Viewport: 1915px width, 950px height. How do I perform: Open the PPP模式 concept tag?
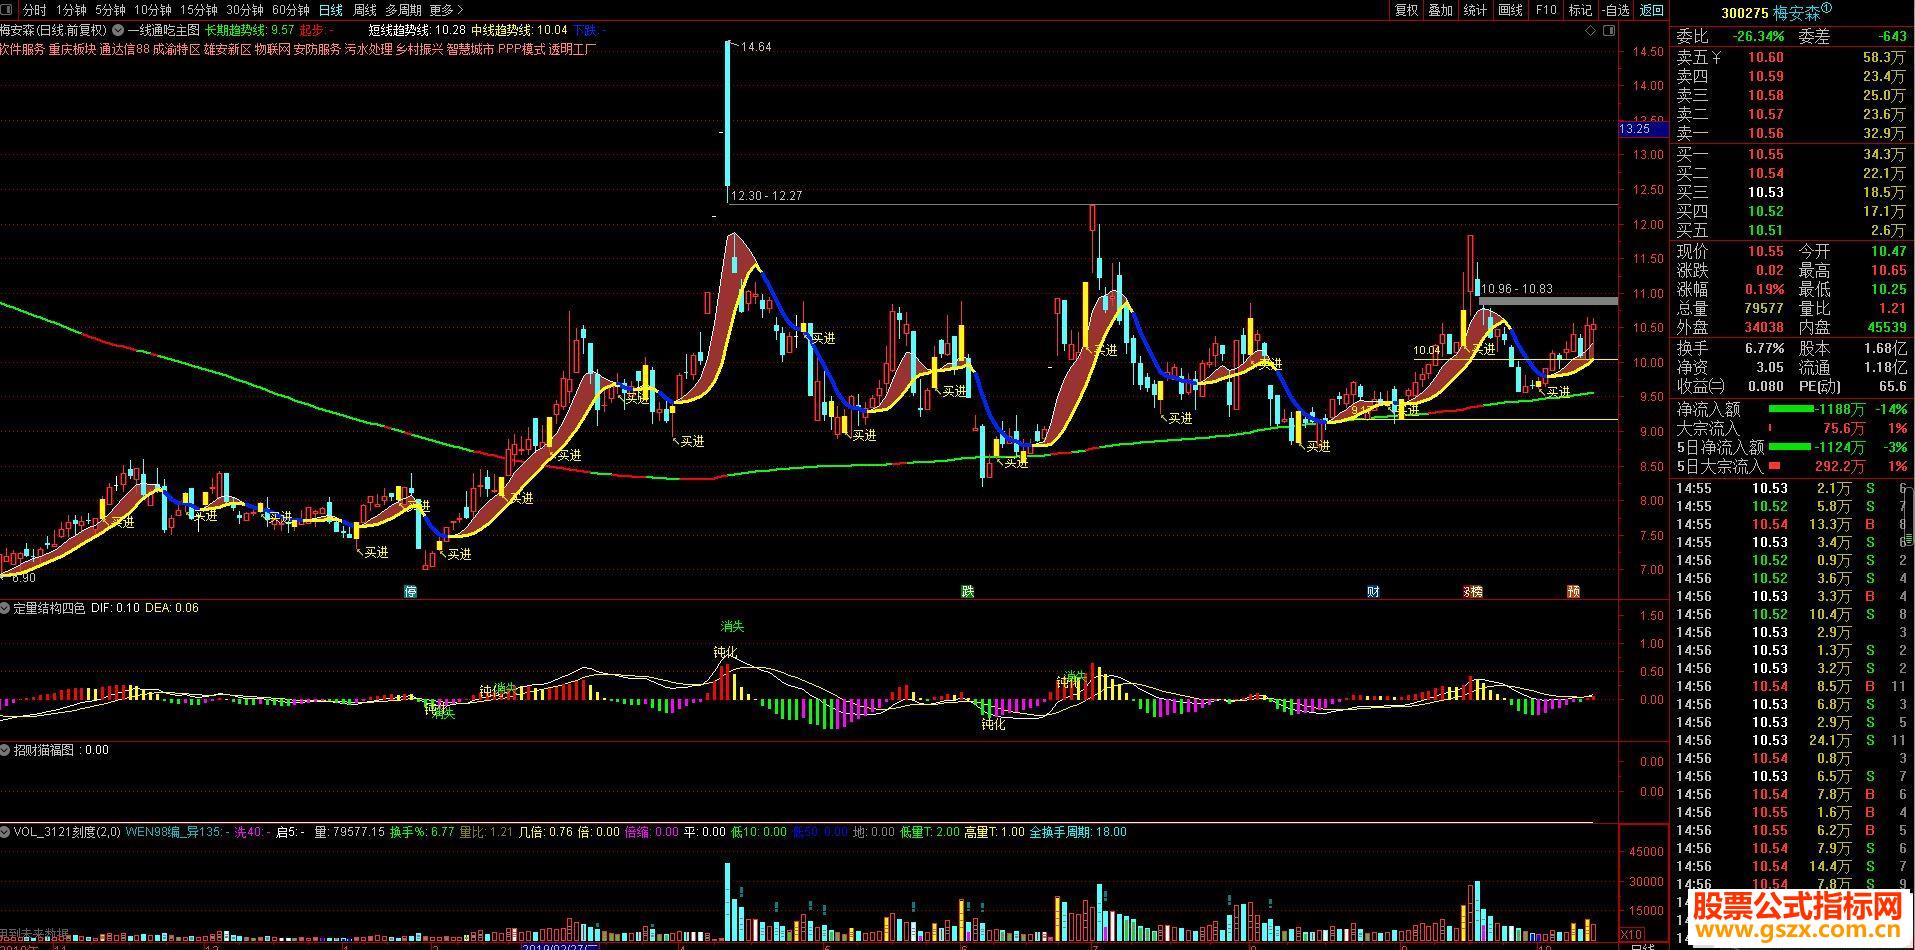pos(520,48)
